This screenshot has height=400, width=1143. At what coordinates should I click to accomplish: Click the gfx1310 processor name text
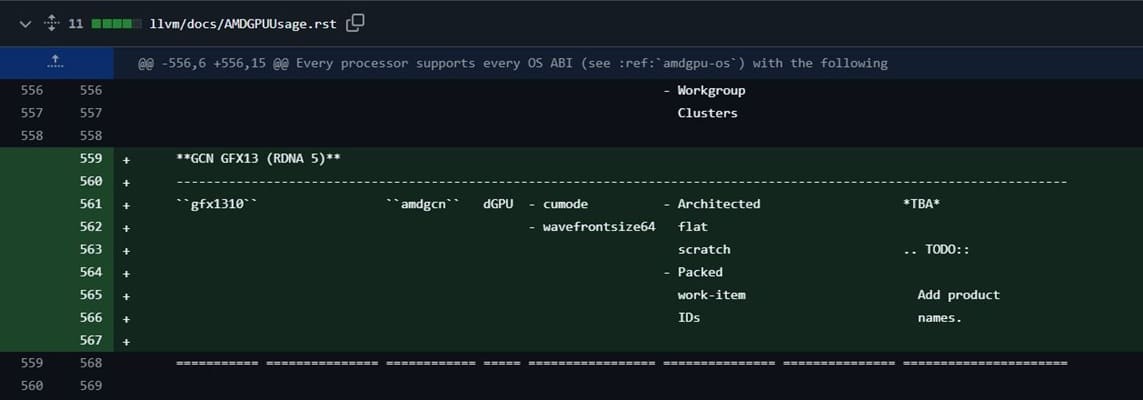pyautogui.click(x=217, y=204)
